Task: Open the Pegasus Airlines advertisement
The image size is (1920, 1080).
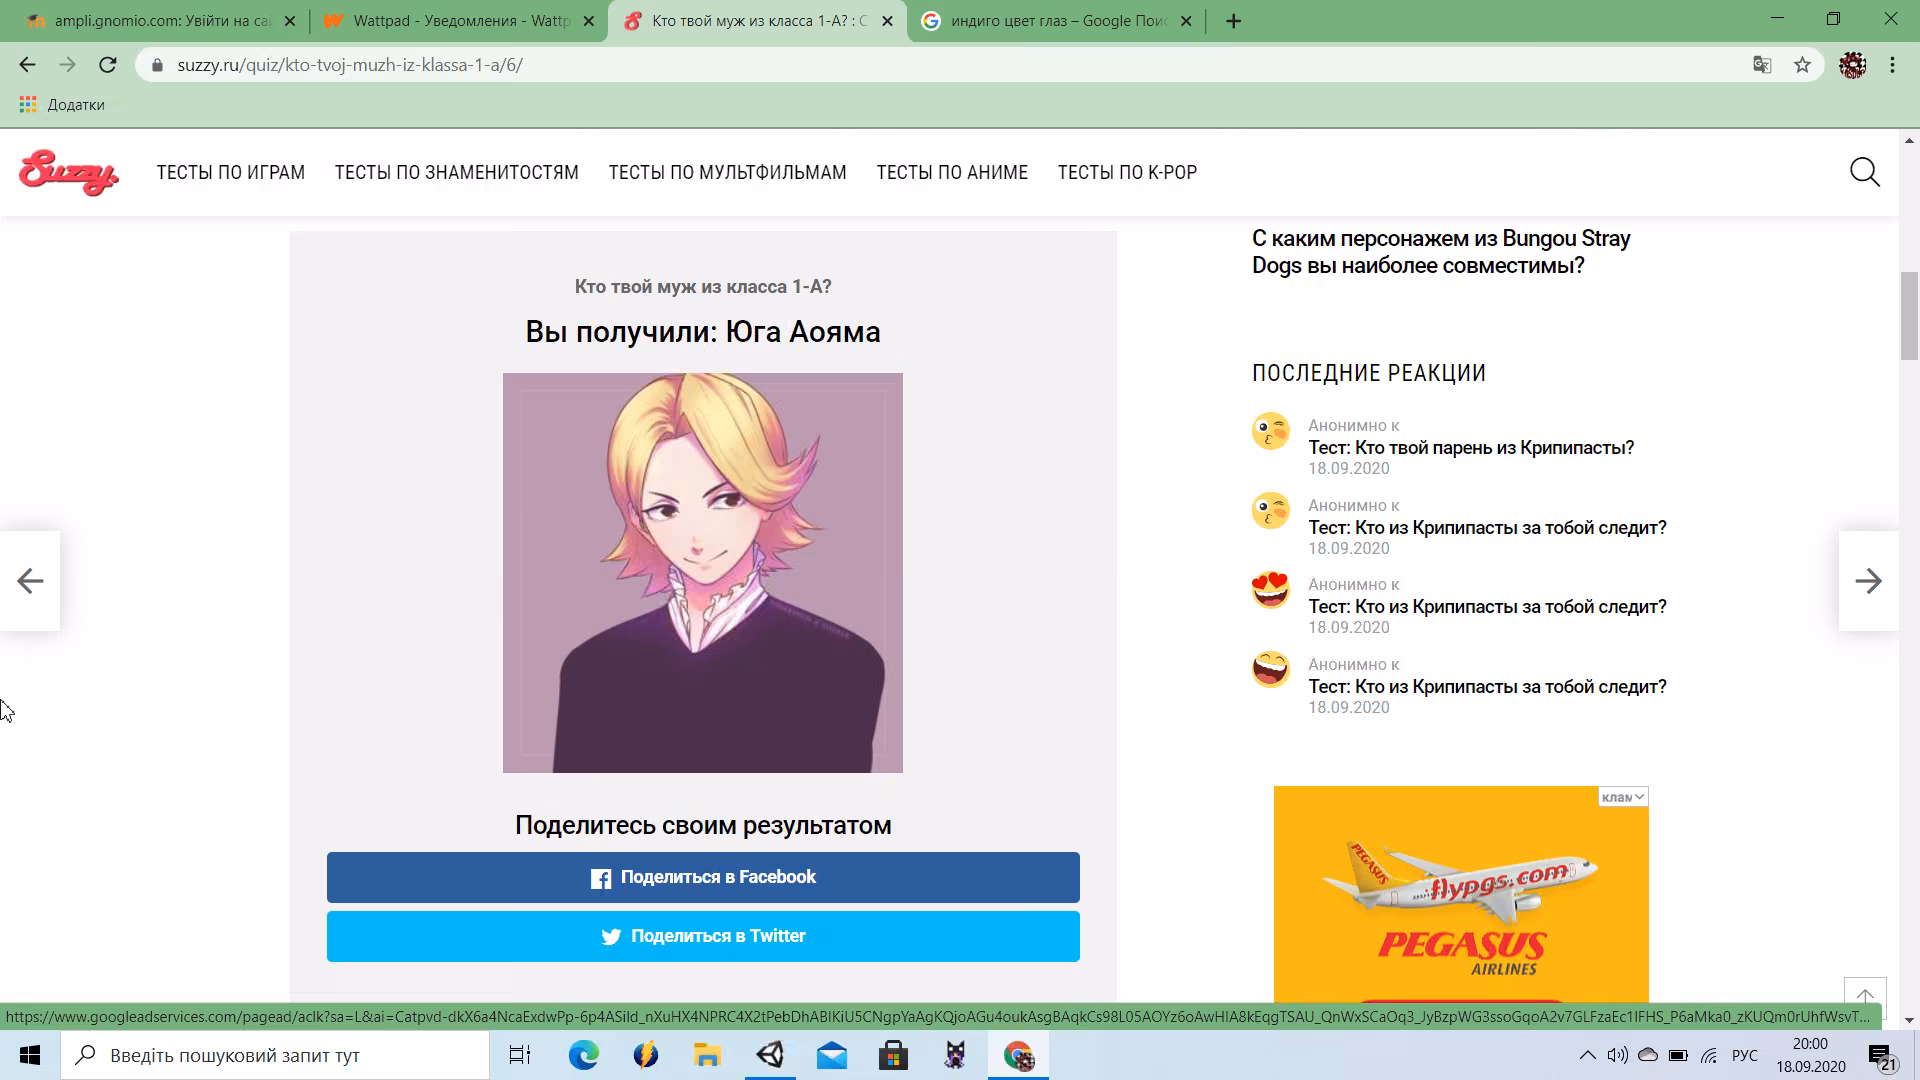Action: [1461, 894]
